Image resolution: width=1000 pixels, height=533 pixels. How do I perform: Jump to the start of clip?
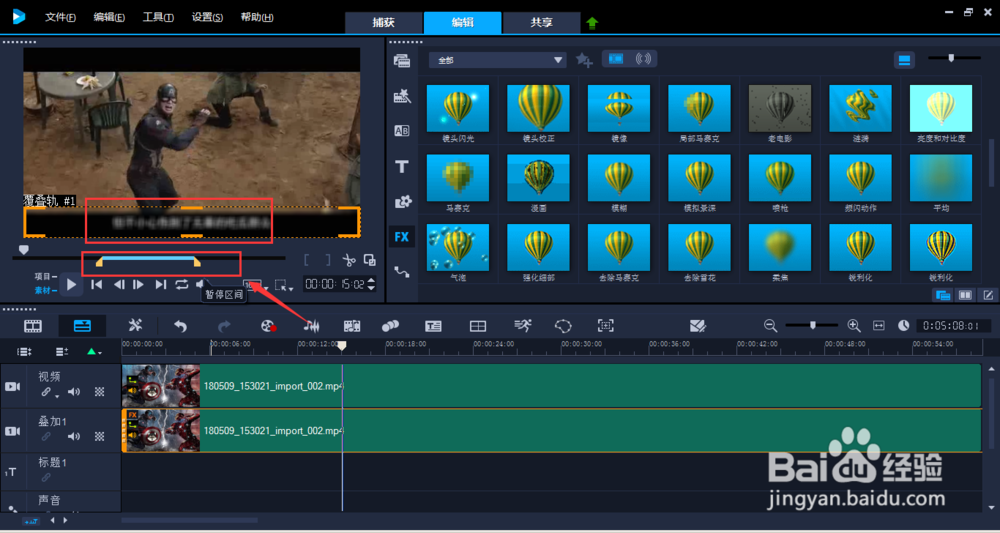(x=97, y=284)
